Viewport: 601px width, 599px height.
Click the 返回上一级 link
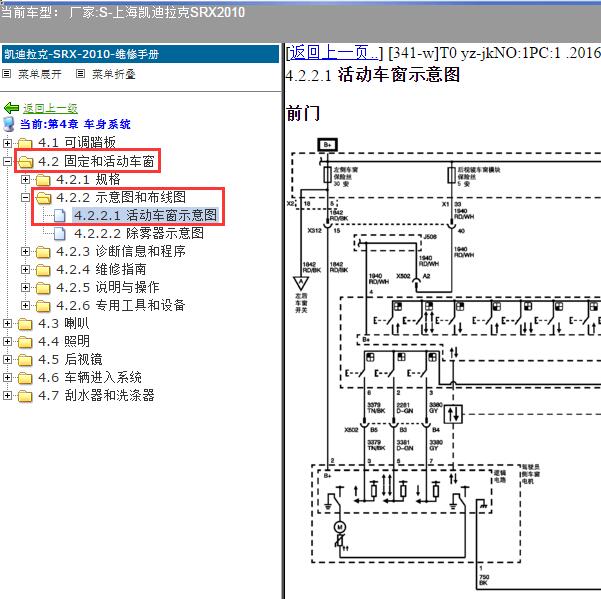50,108
